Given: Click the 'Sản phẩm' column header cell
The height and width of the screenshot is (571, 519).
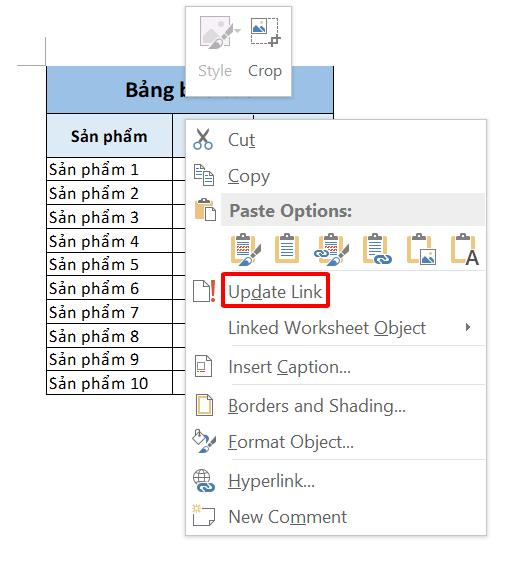Looking at the screenshot, I should coord(109,136).
